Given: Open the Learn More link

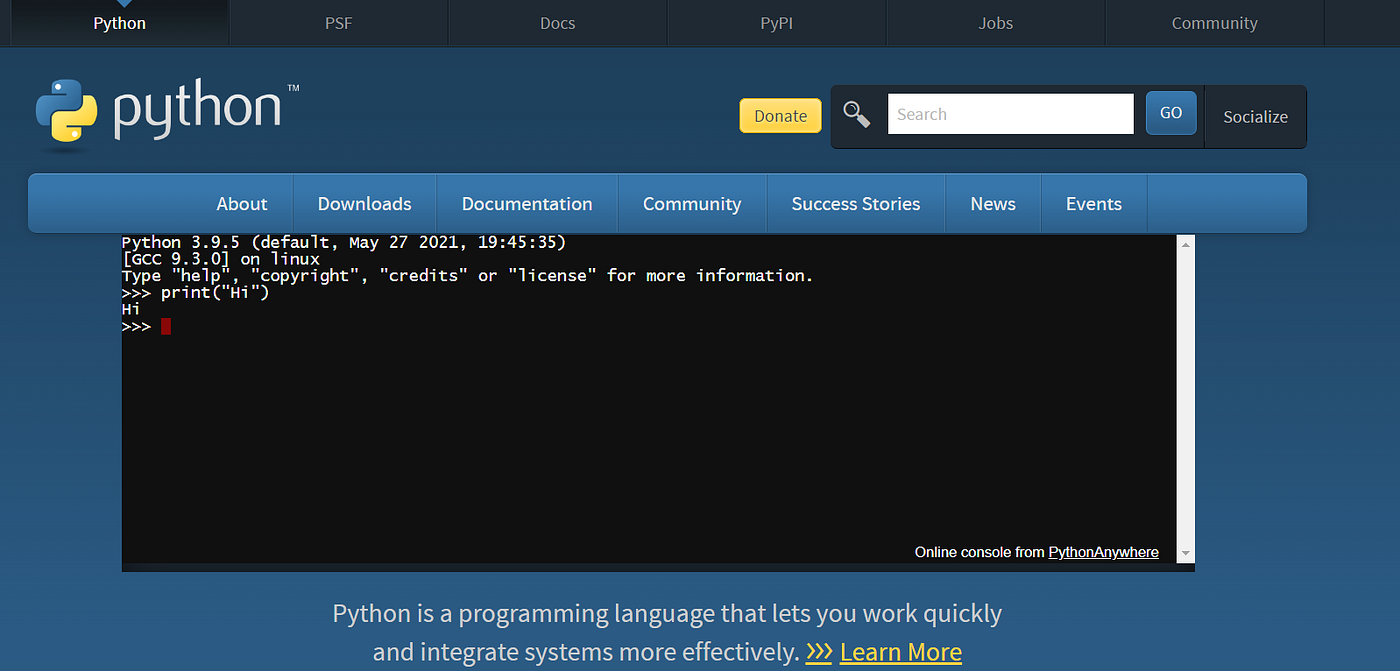Looking at the screenshot, I should [x=900, y=652].
